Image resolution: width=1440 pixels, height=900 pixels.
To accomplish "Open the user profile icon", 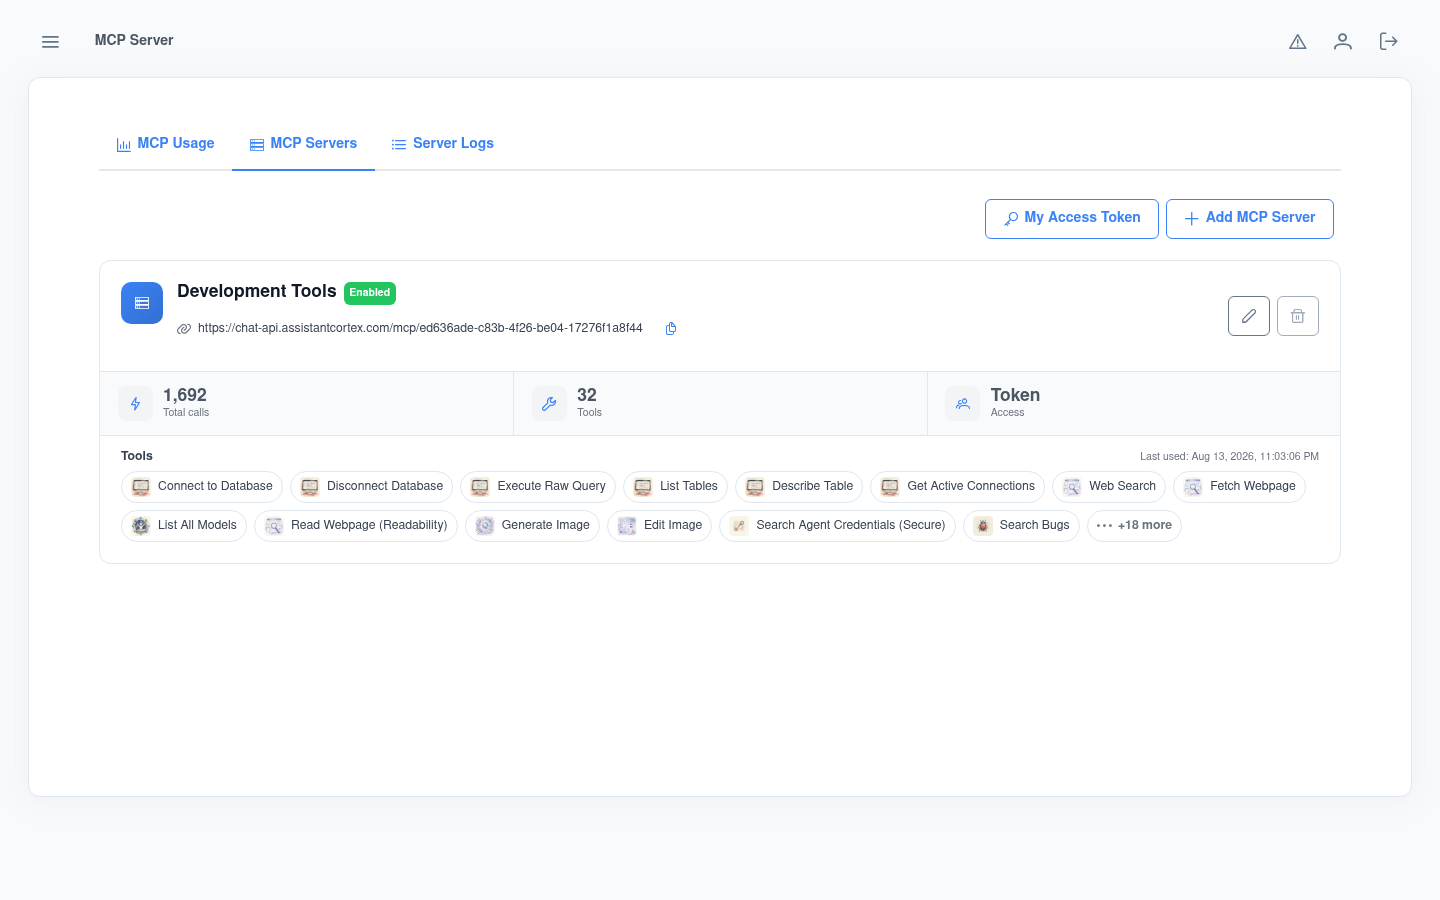I will coord(1343,41).
